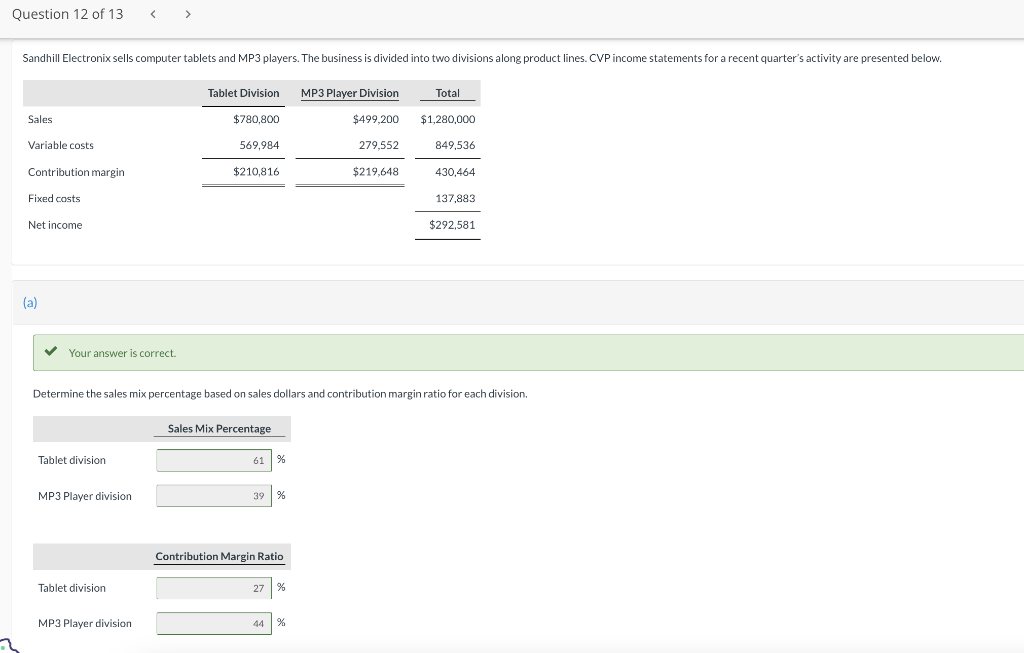The image size is (1024, 653).
Task: Select the MP3 Player Division column heading
Action: [349, 93]
